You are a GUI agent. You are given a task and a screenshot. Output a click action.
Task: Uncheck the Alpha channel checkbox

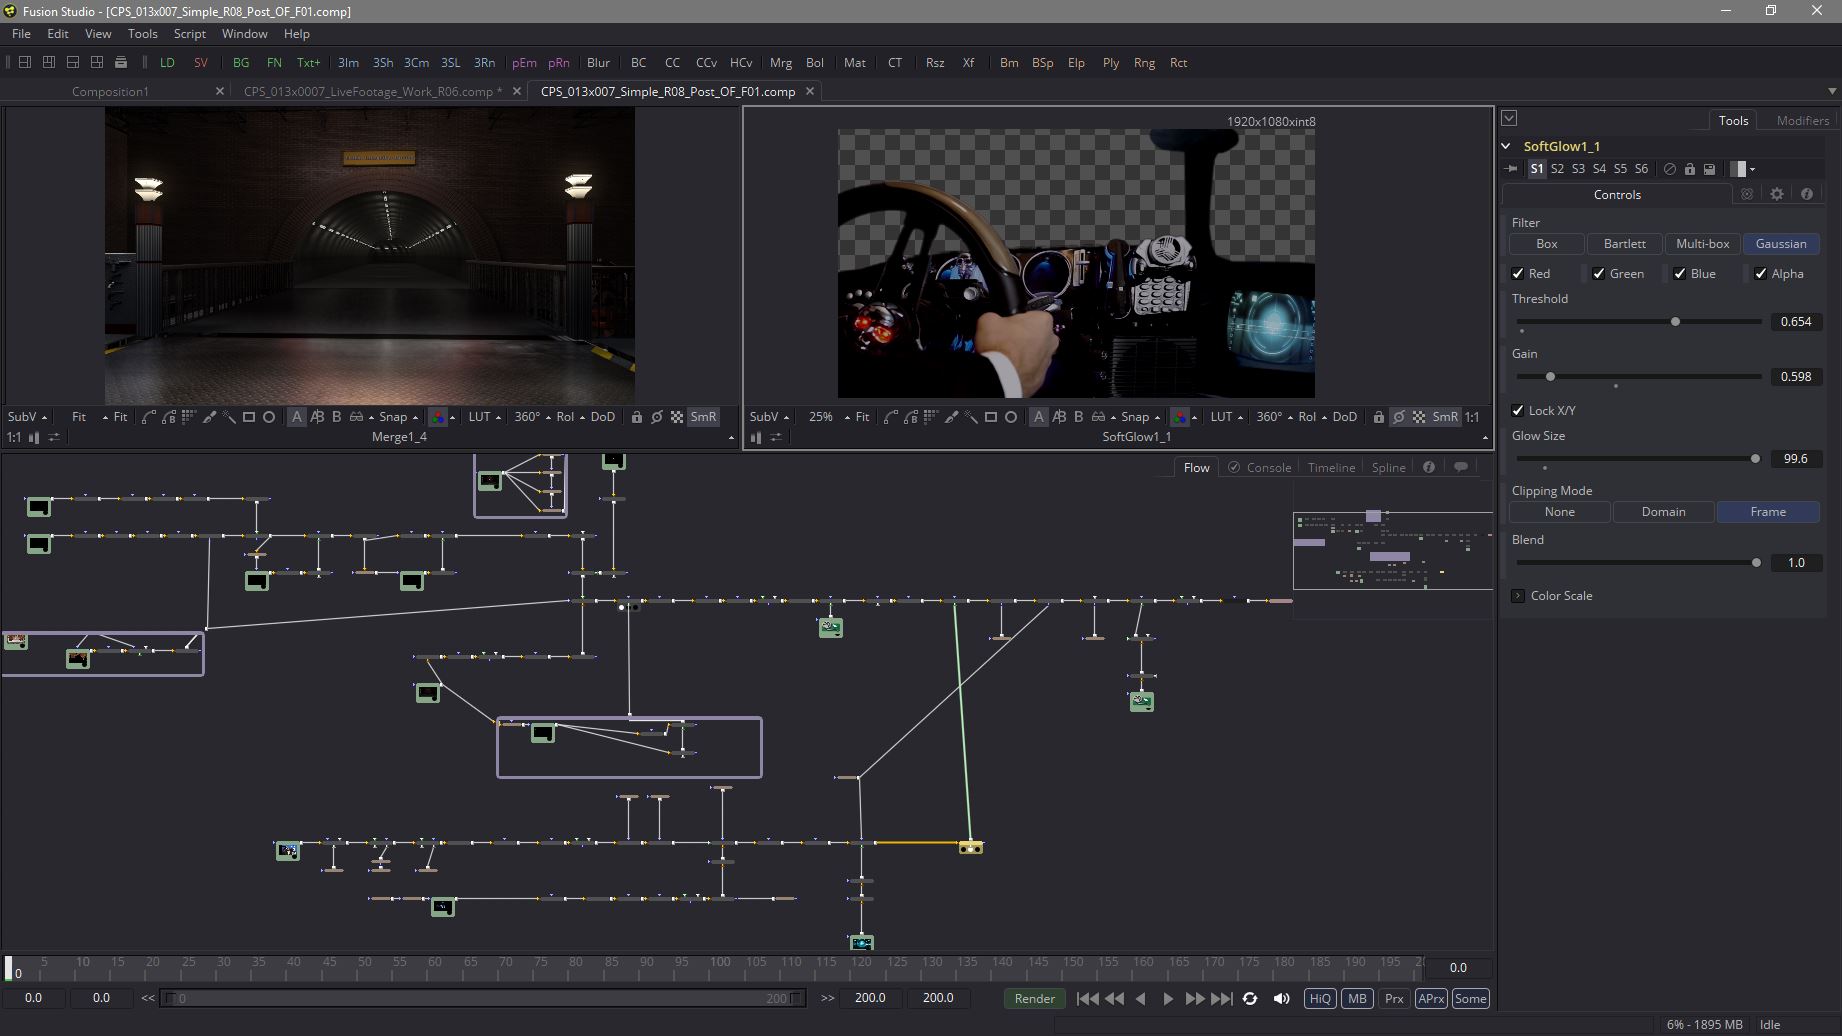tap(1761, 274)
